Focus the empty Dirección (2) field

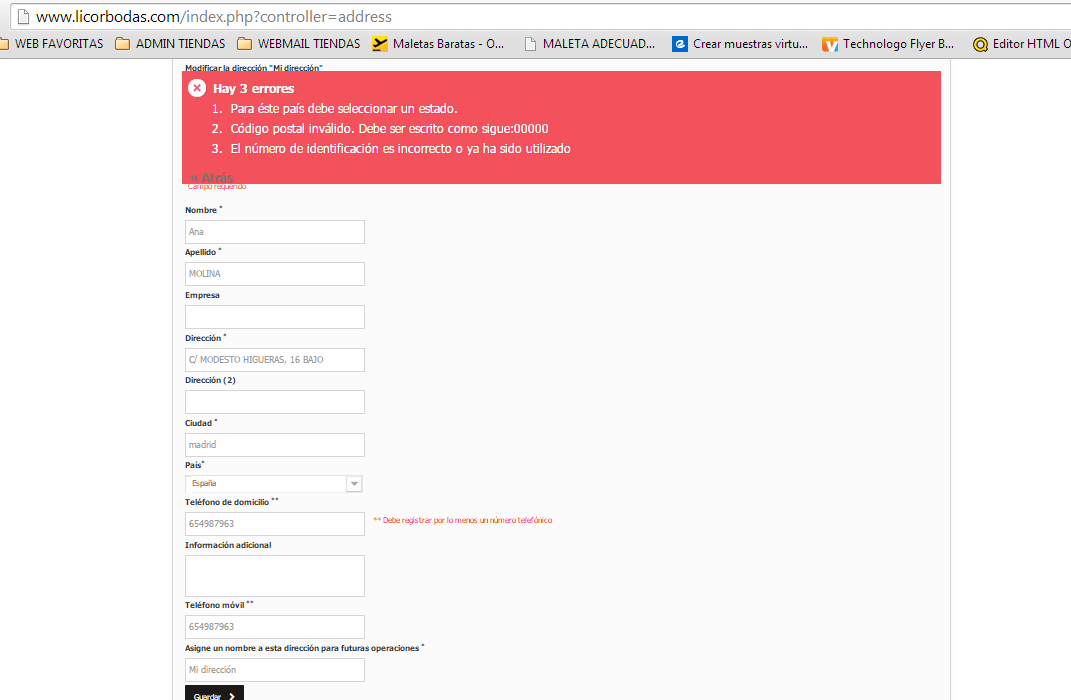(275, 402)
